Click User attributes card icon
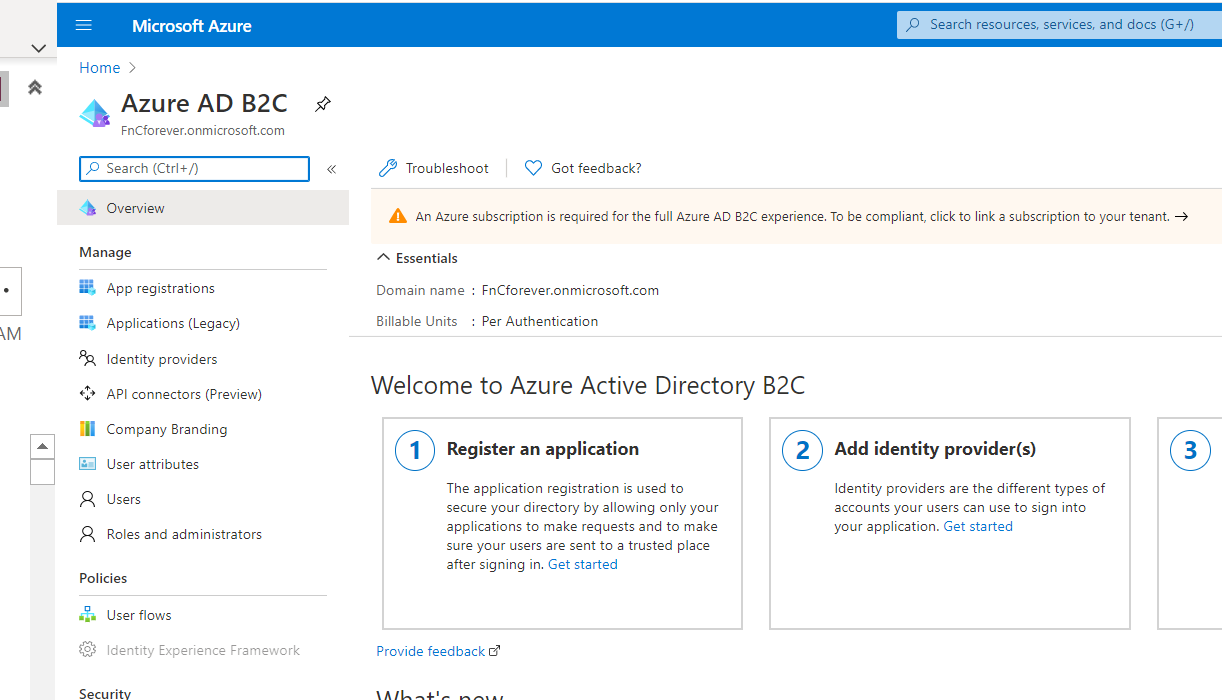Image resolution: width=1222 pixels, height=700 pixels. coord(88,464)
